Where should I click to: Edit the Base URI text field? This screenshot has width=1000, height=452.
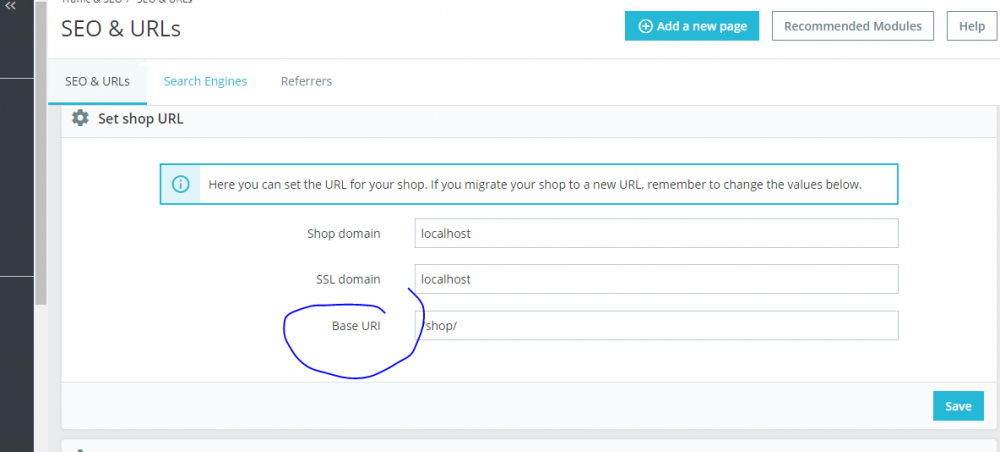656,326
